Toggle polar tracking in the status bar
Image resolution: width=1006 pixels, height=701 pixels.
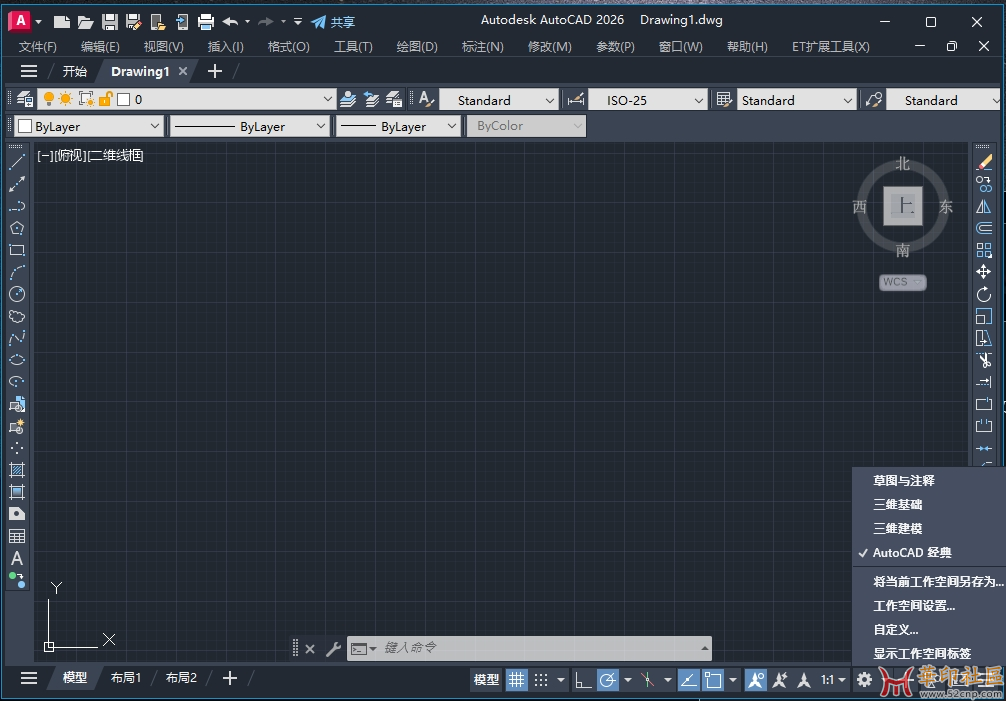click(608, 680)
